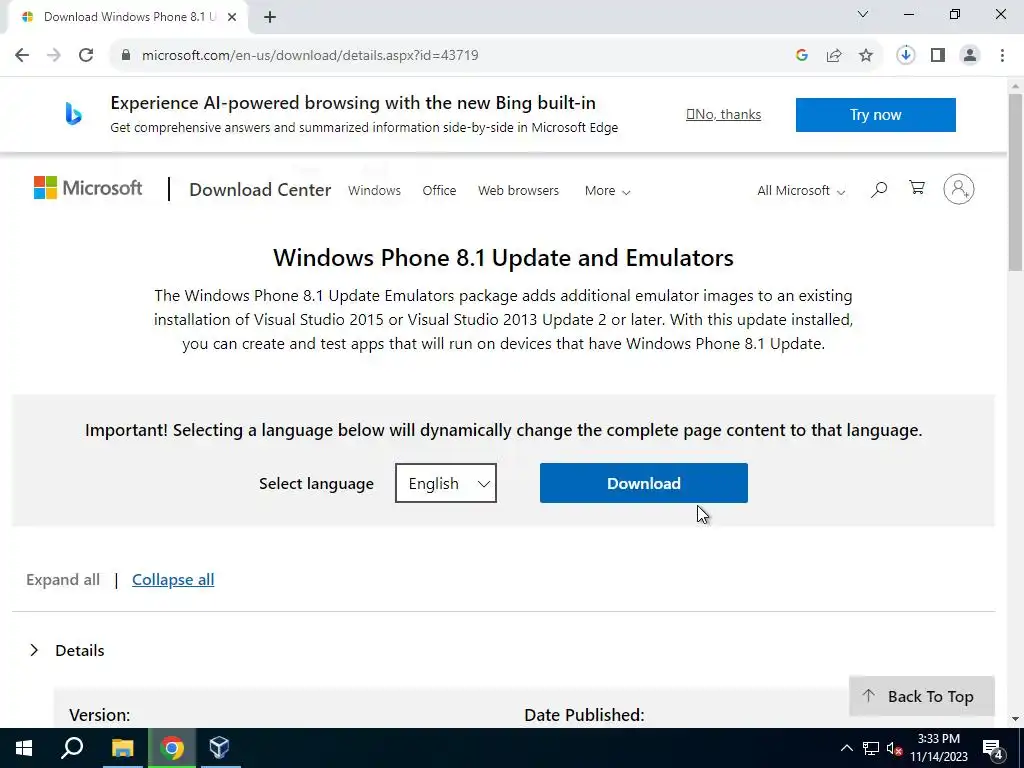The image size is (1024, 768).
Task: Open Windows taskbar search
Action: pyautogui.click(x=72, y=748)
